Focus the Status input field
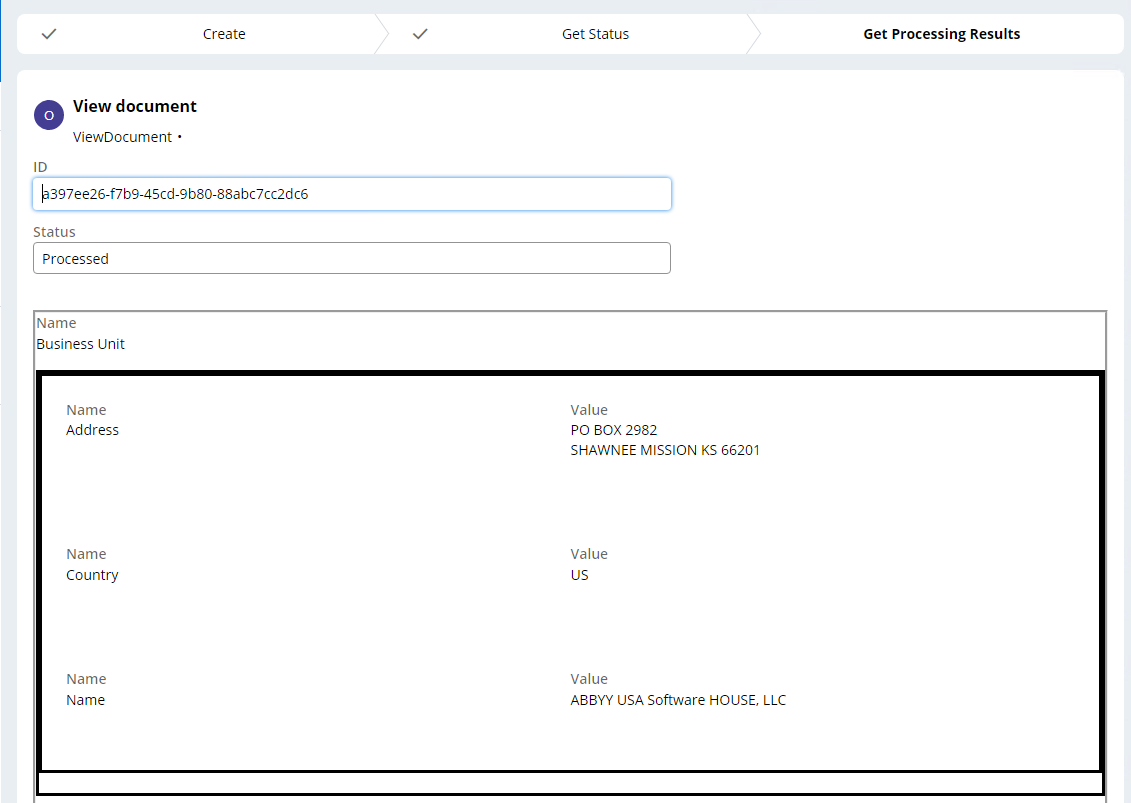 [352, 258]
